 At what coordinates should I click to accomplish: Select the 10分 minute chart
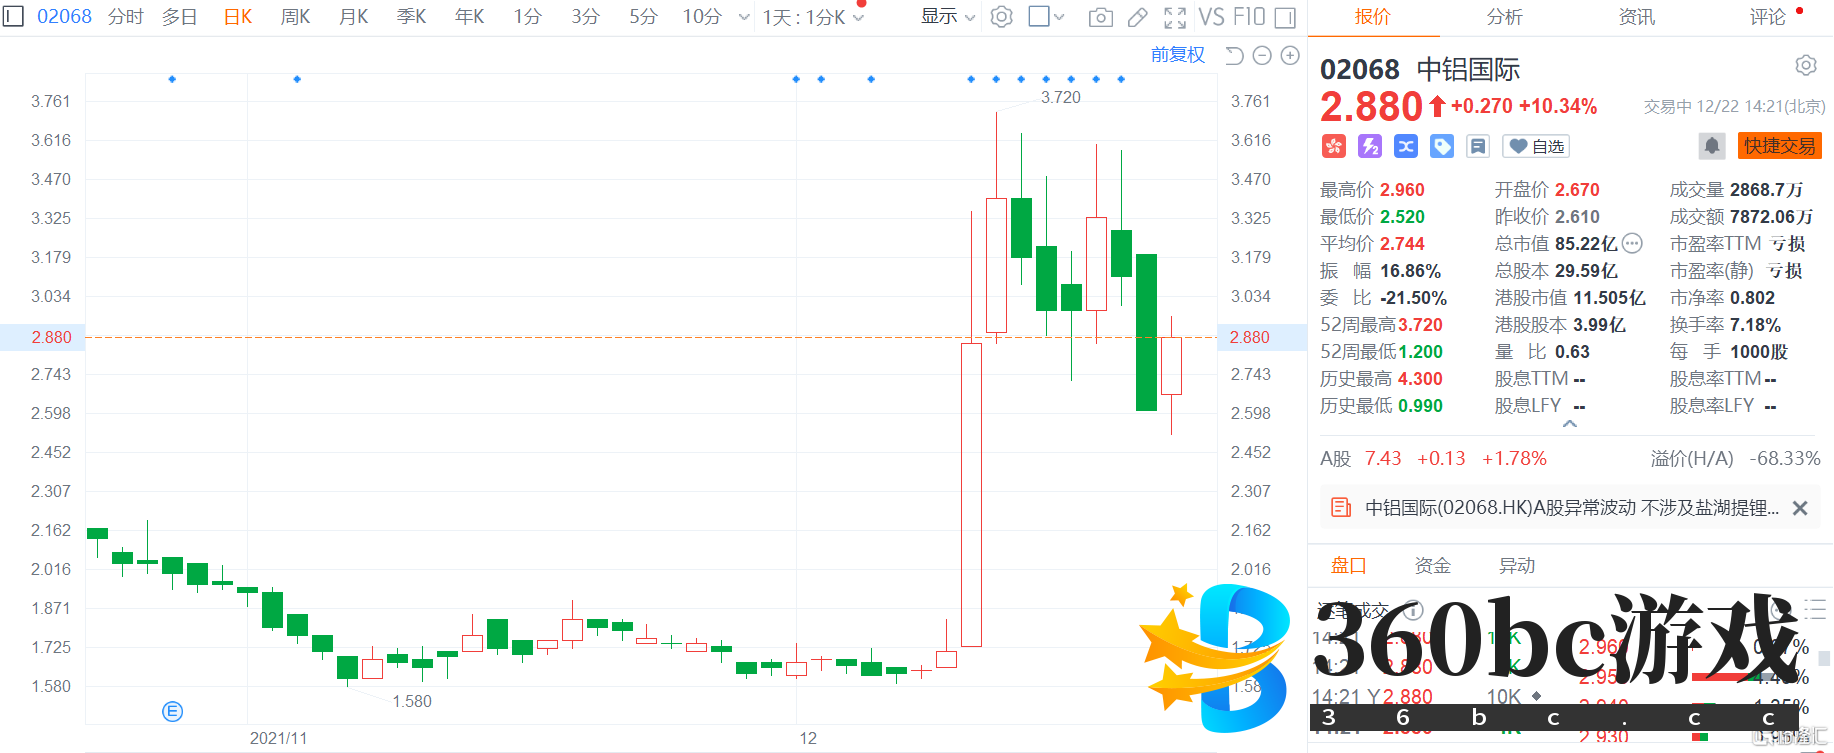tap(702, 17)
